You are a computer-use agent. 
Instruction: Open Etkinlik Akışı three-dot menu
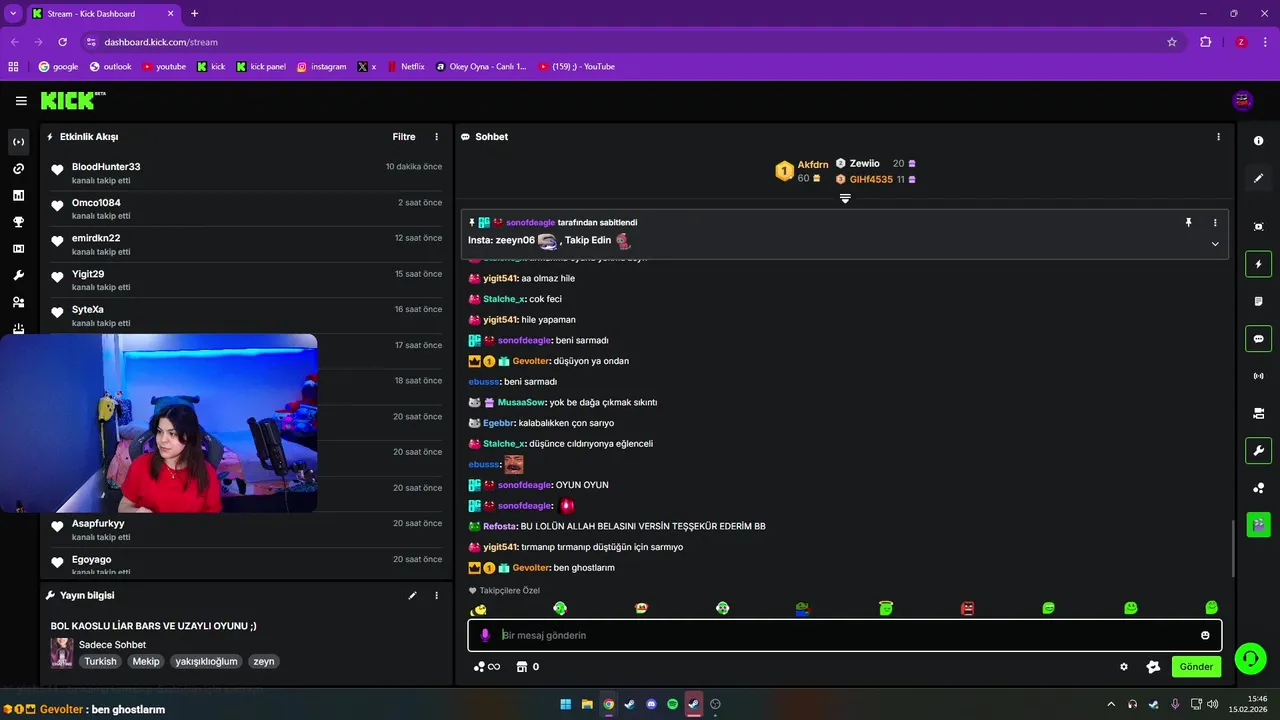click(x=436, y=137)
